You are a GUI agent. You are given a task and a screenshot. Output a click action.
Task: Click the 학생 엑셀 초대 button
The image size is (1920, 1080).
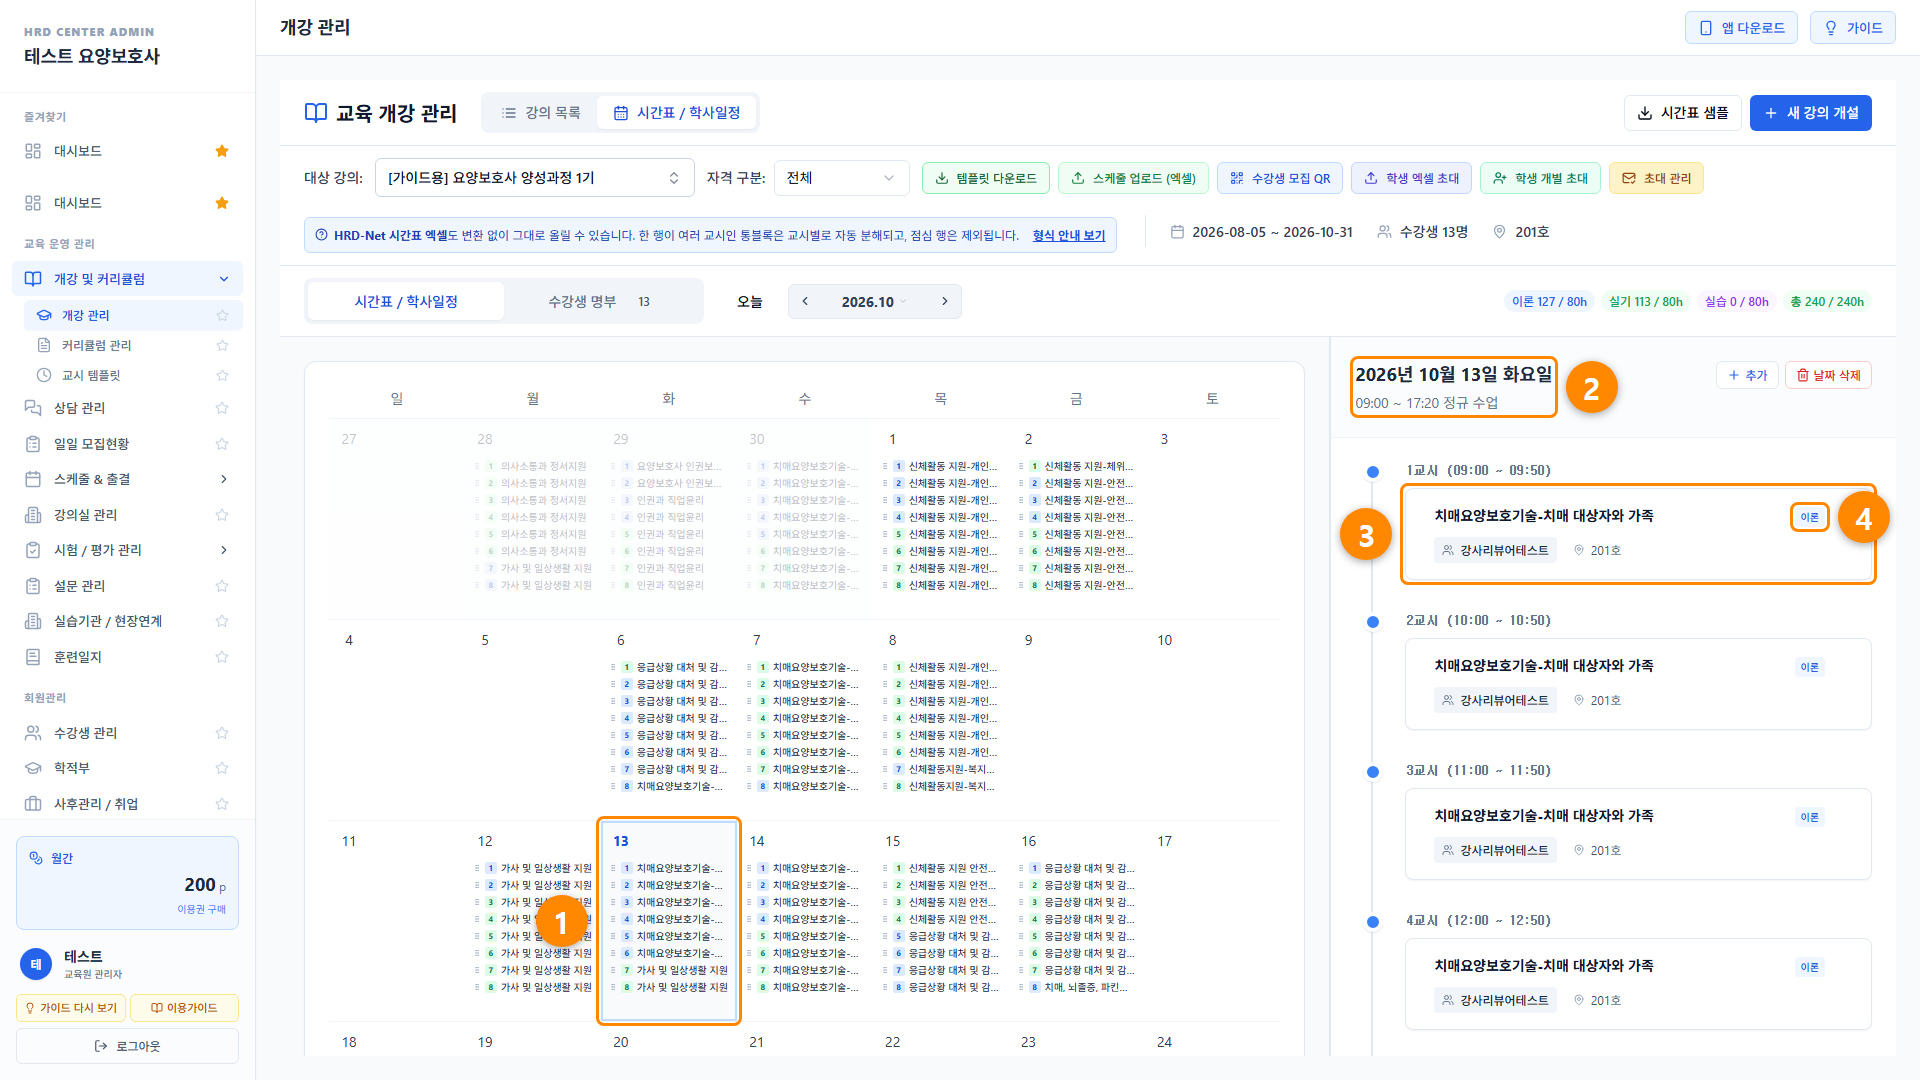(x=1411, y=178)
